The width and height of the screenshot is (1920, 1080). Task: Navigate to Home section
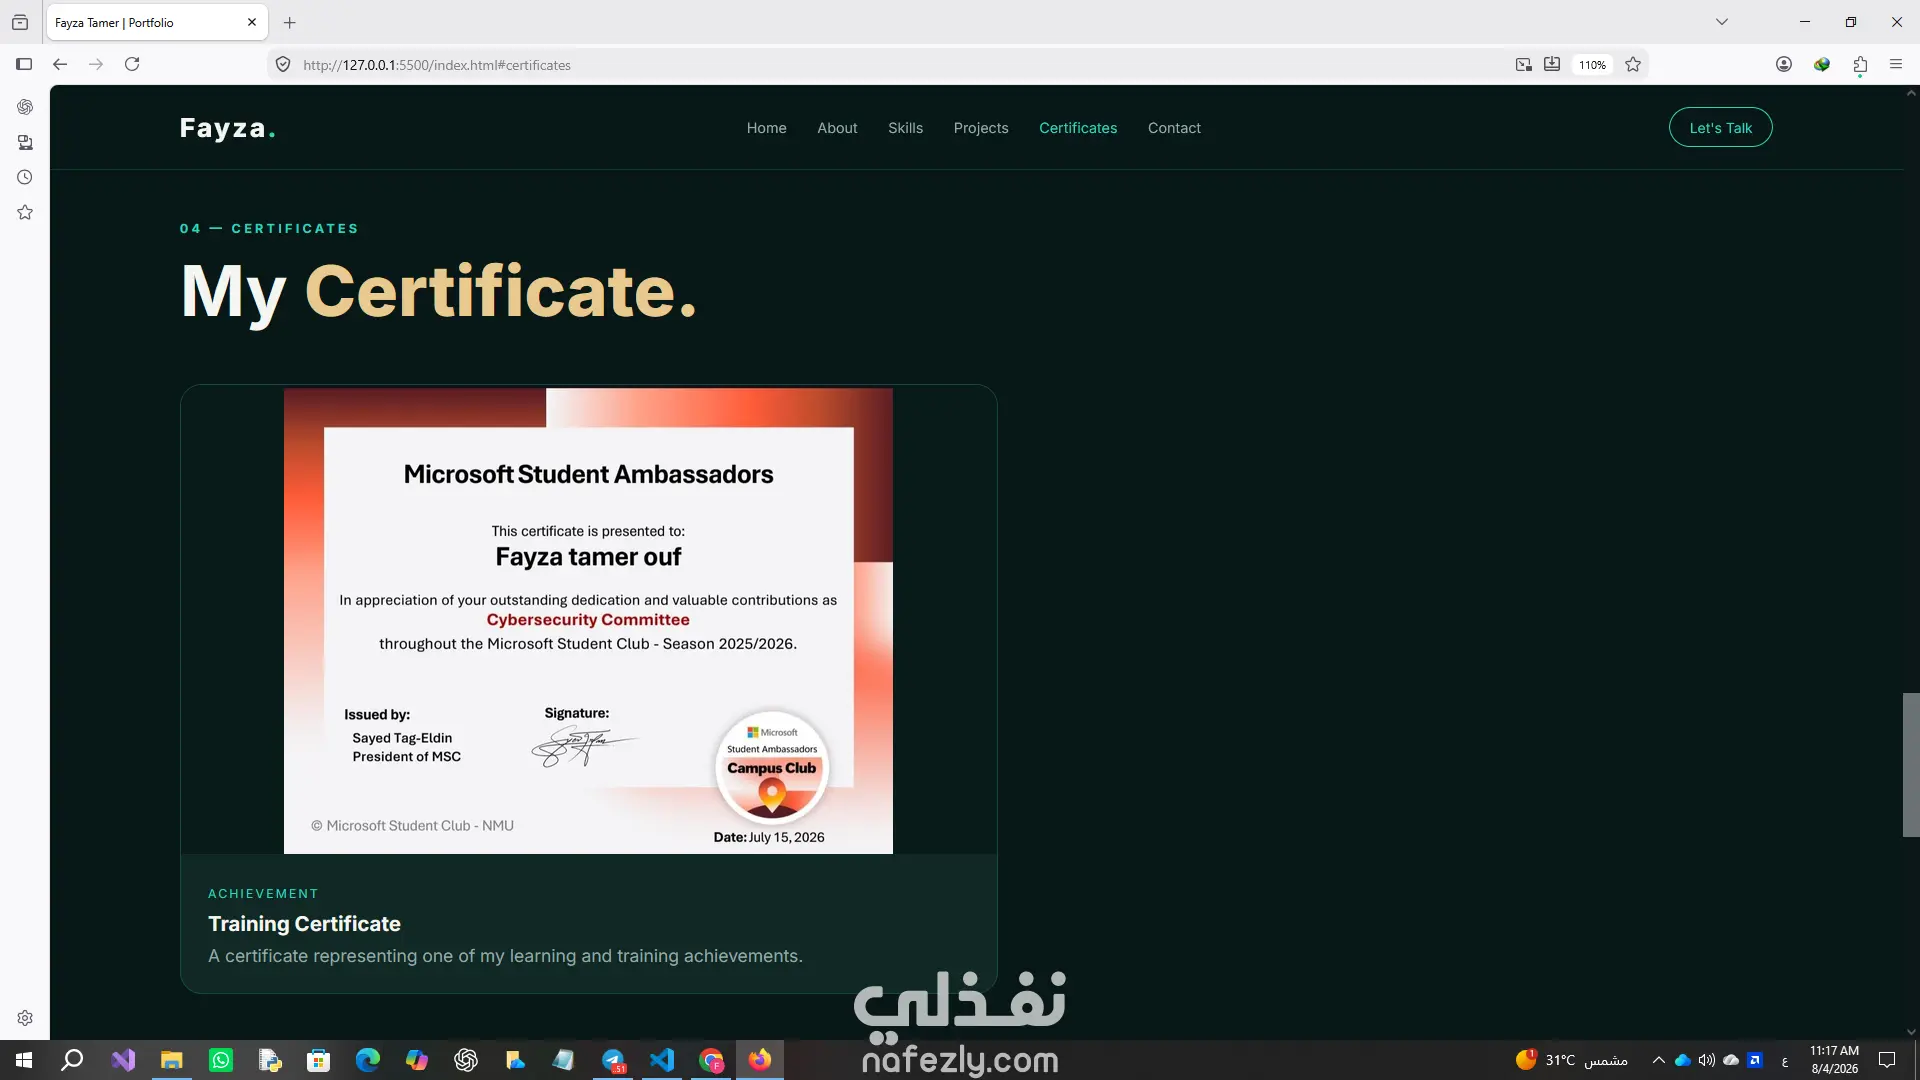tap(766, 128)
